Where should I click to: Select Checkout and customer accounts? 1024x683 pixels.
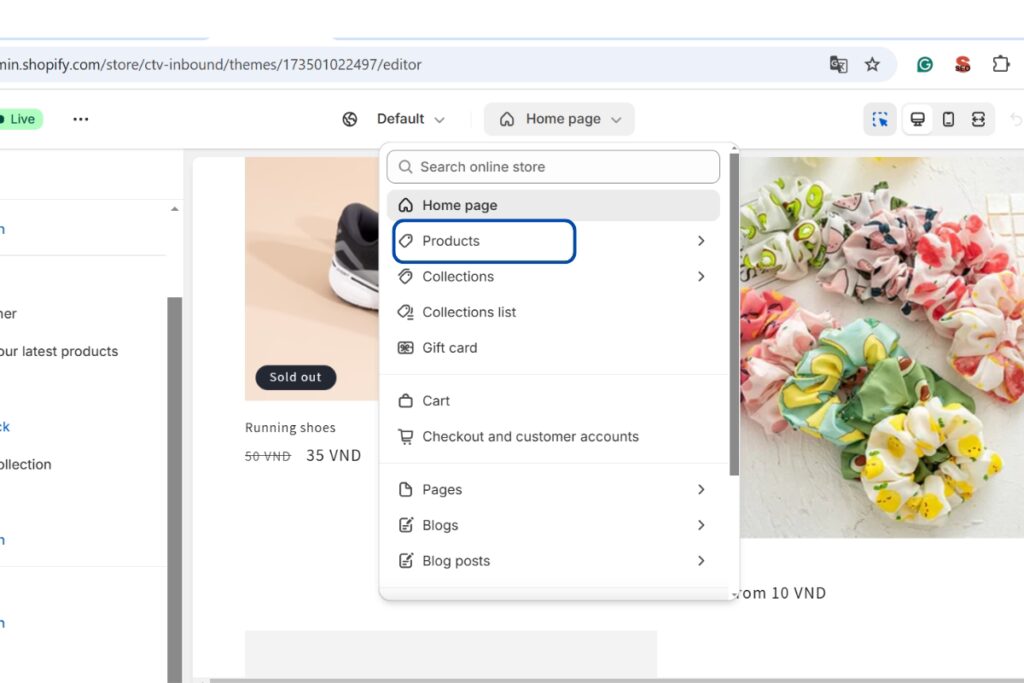[553, 436]
